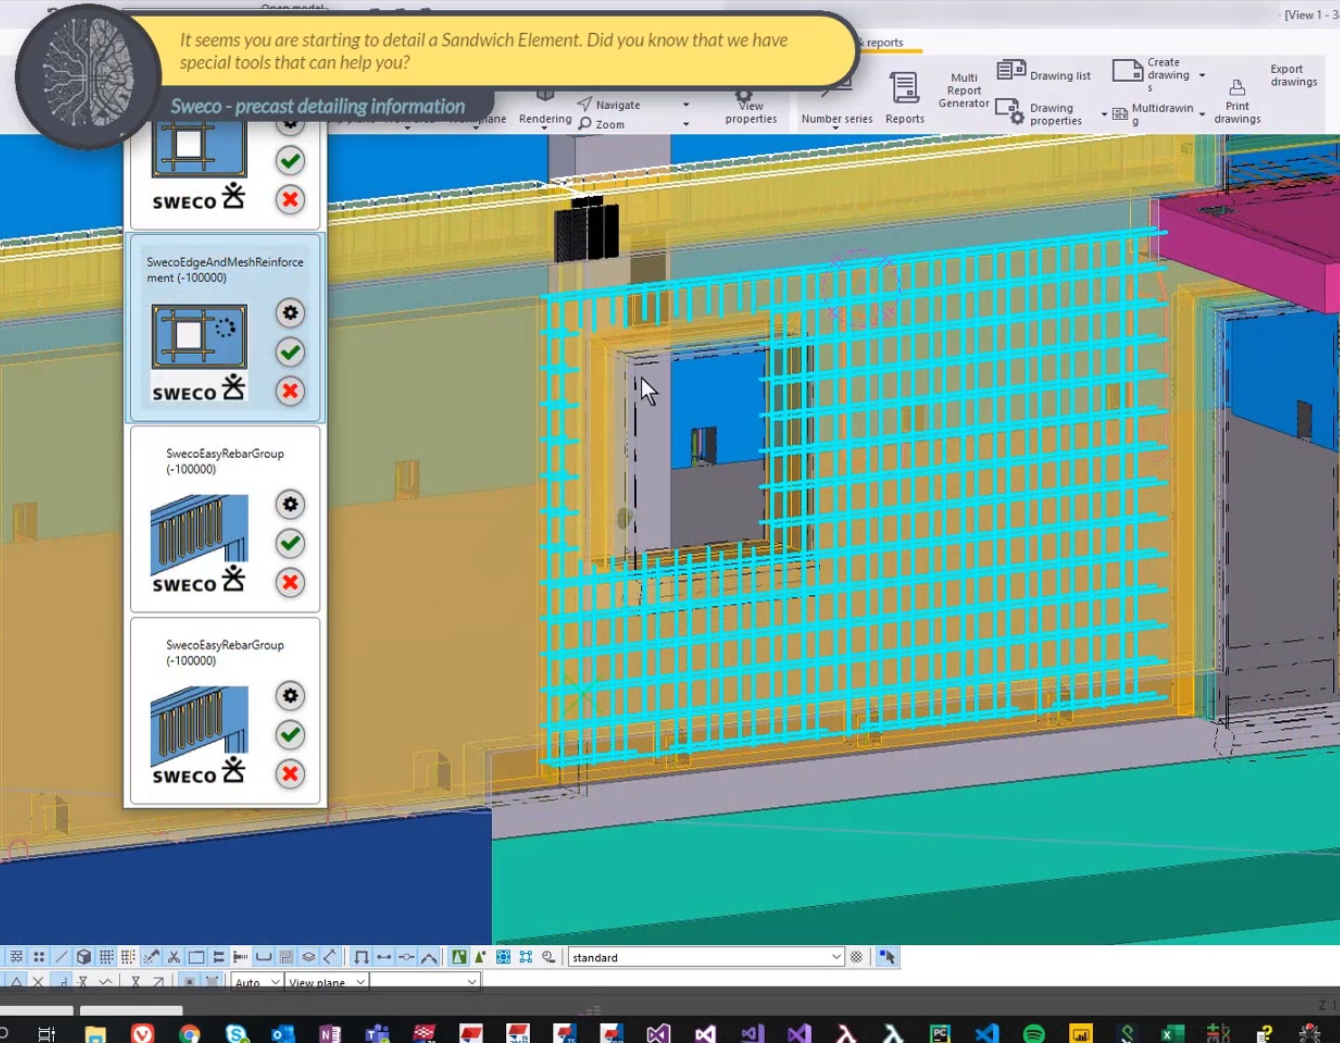
Task: Open settings for SwecoEdgeAndMeshReinforcement suggestion
Action: click(x=290, y=313)
